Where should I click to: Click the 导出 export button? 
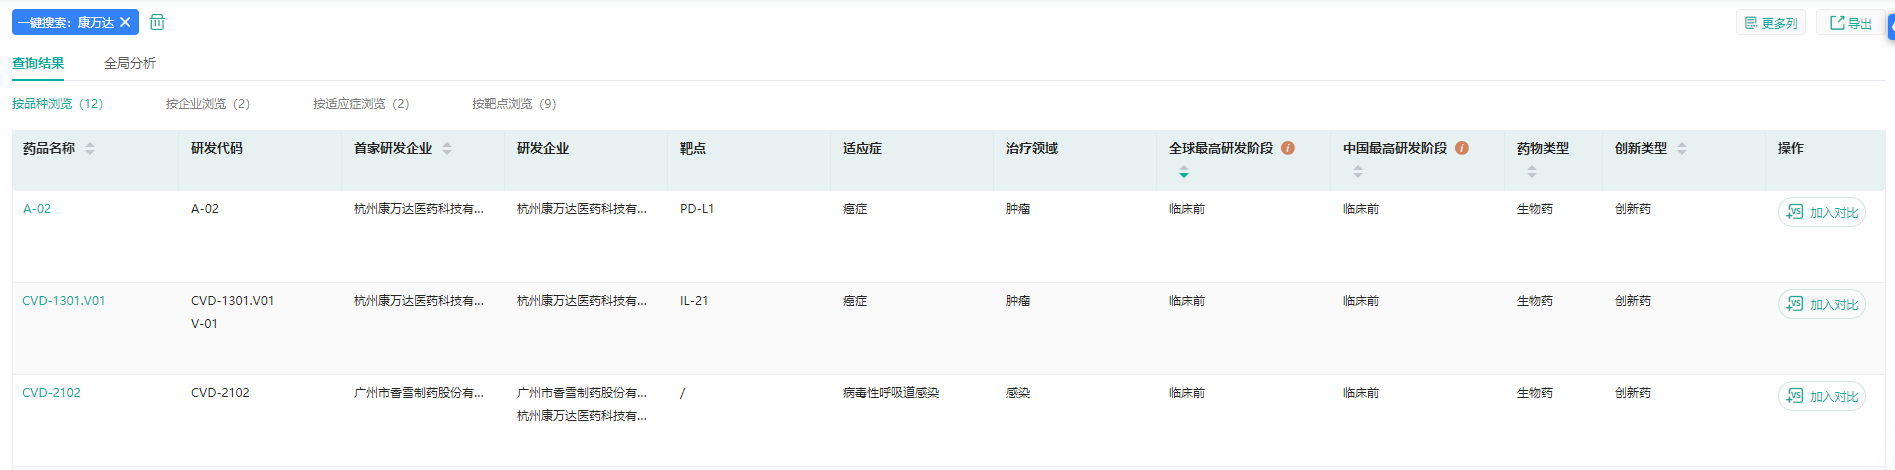point(1851,23)
